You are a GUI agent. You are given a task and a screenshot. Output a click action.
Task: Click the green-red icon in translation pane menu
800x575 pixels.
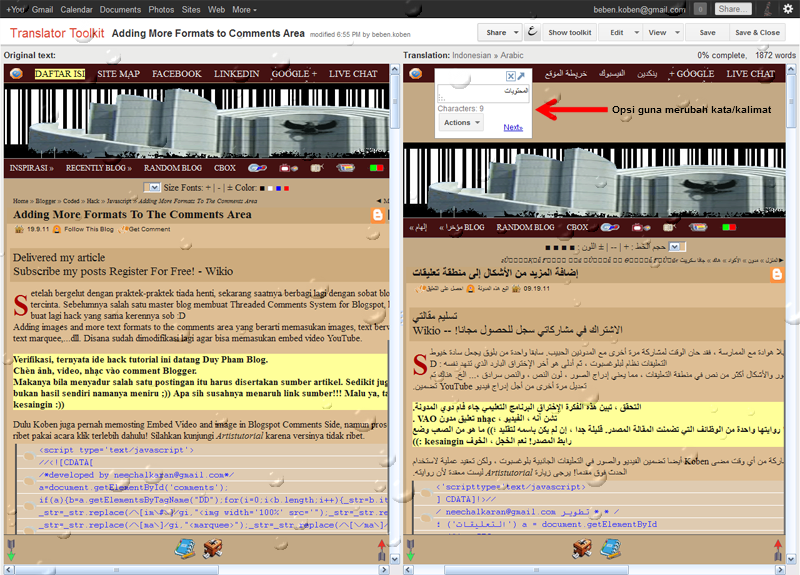tap(729, 228)
